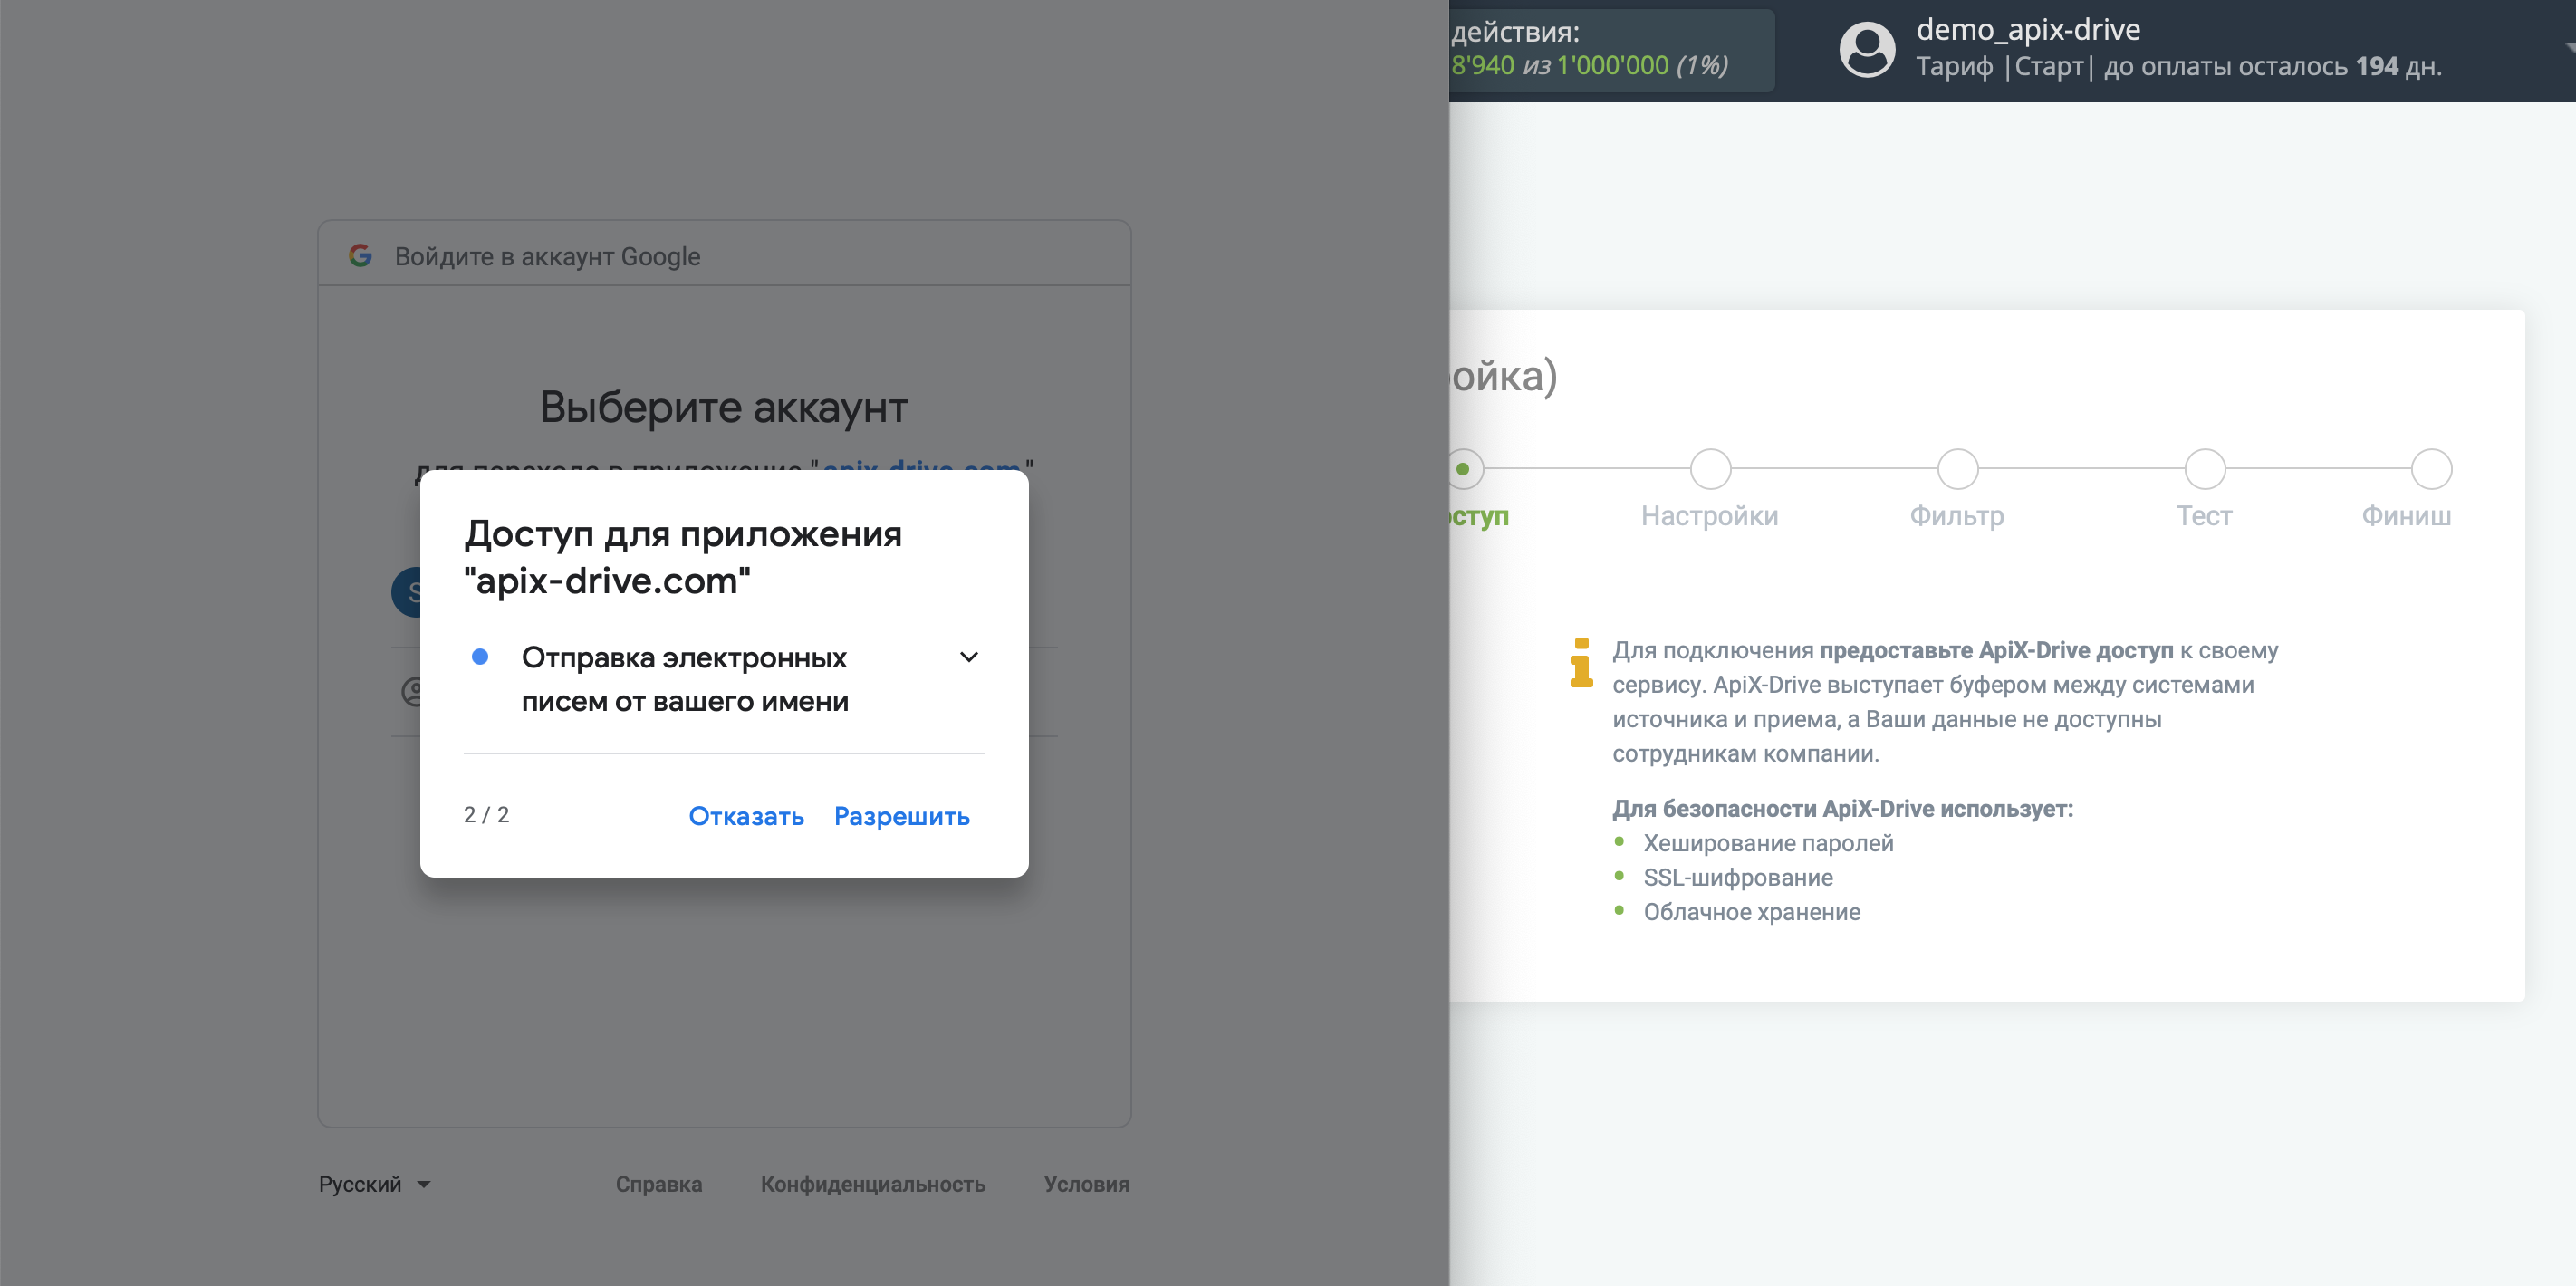Click the demo_apix-drive account name
The width and height of the screenshot is (2576, 1286).
[2028, 30]
